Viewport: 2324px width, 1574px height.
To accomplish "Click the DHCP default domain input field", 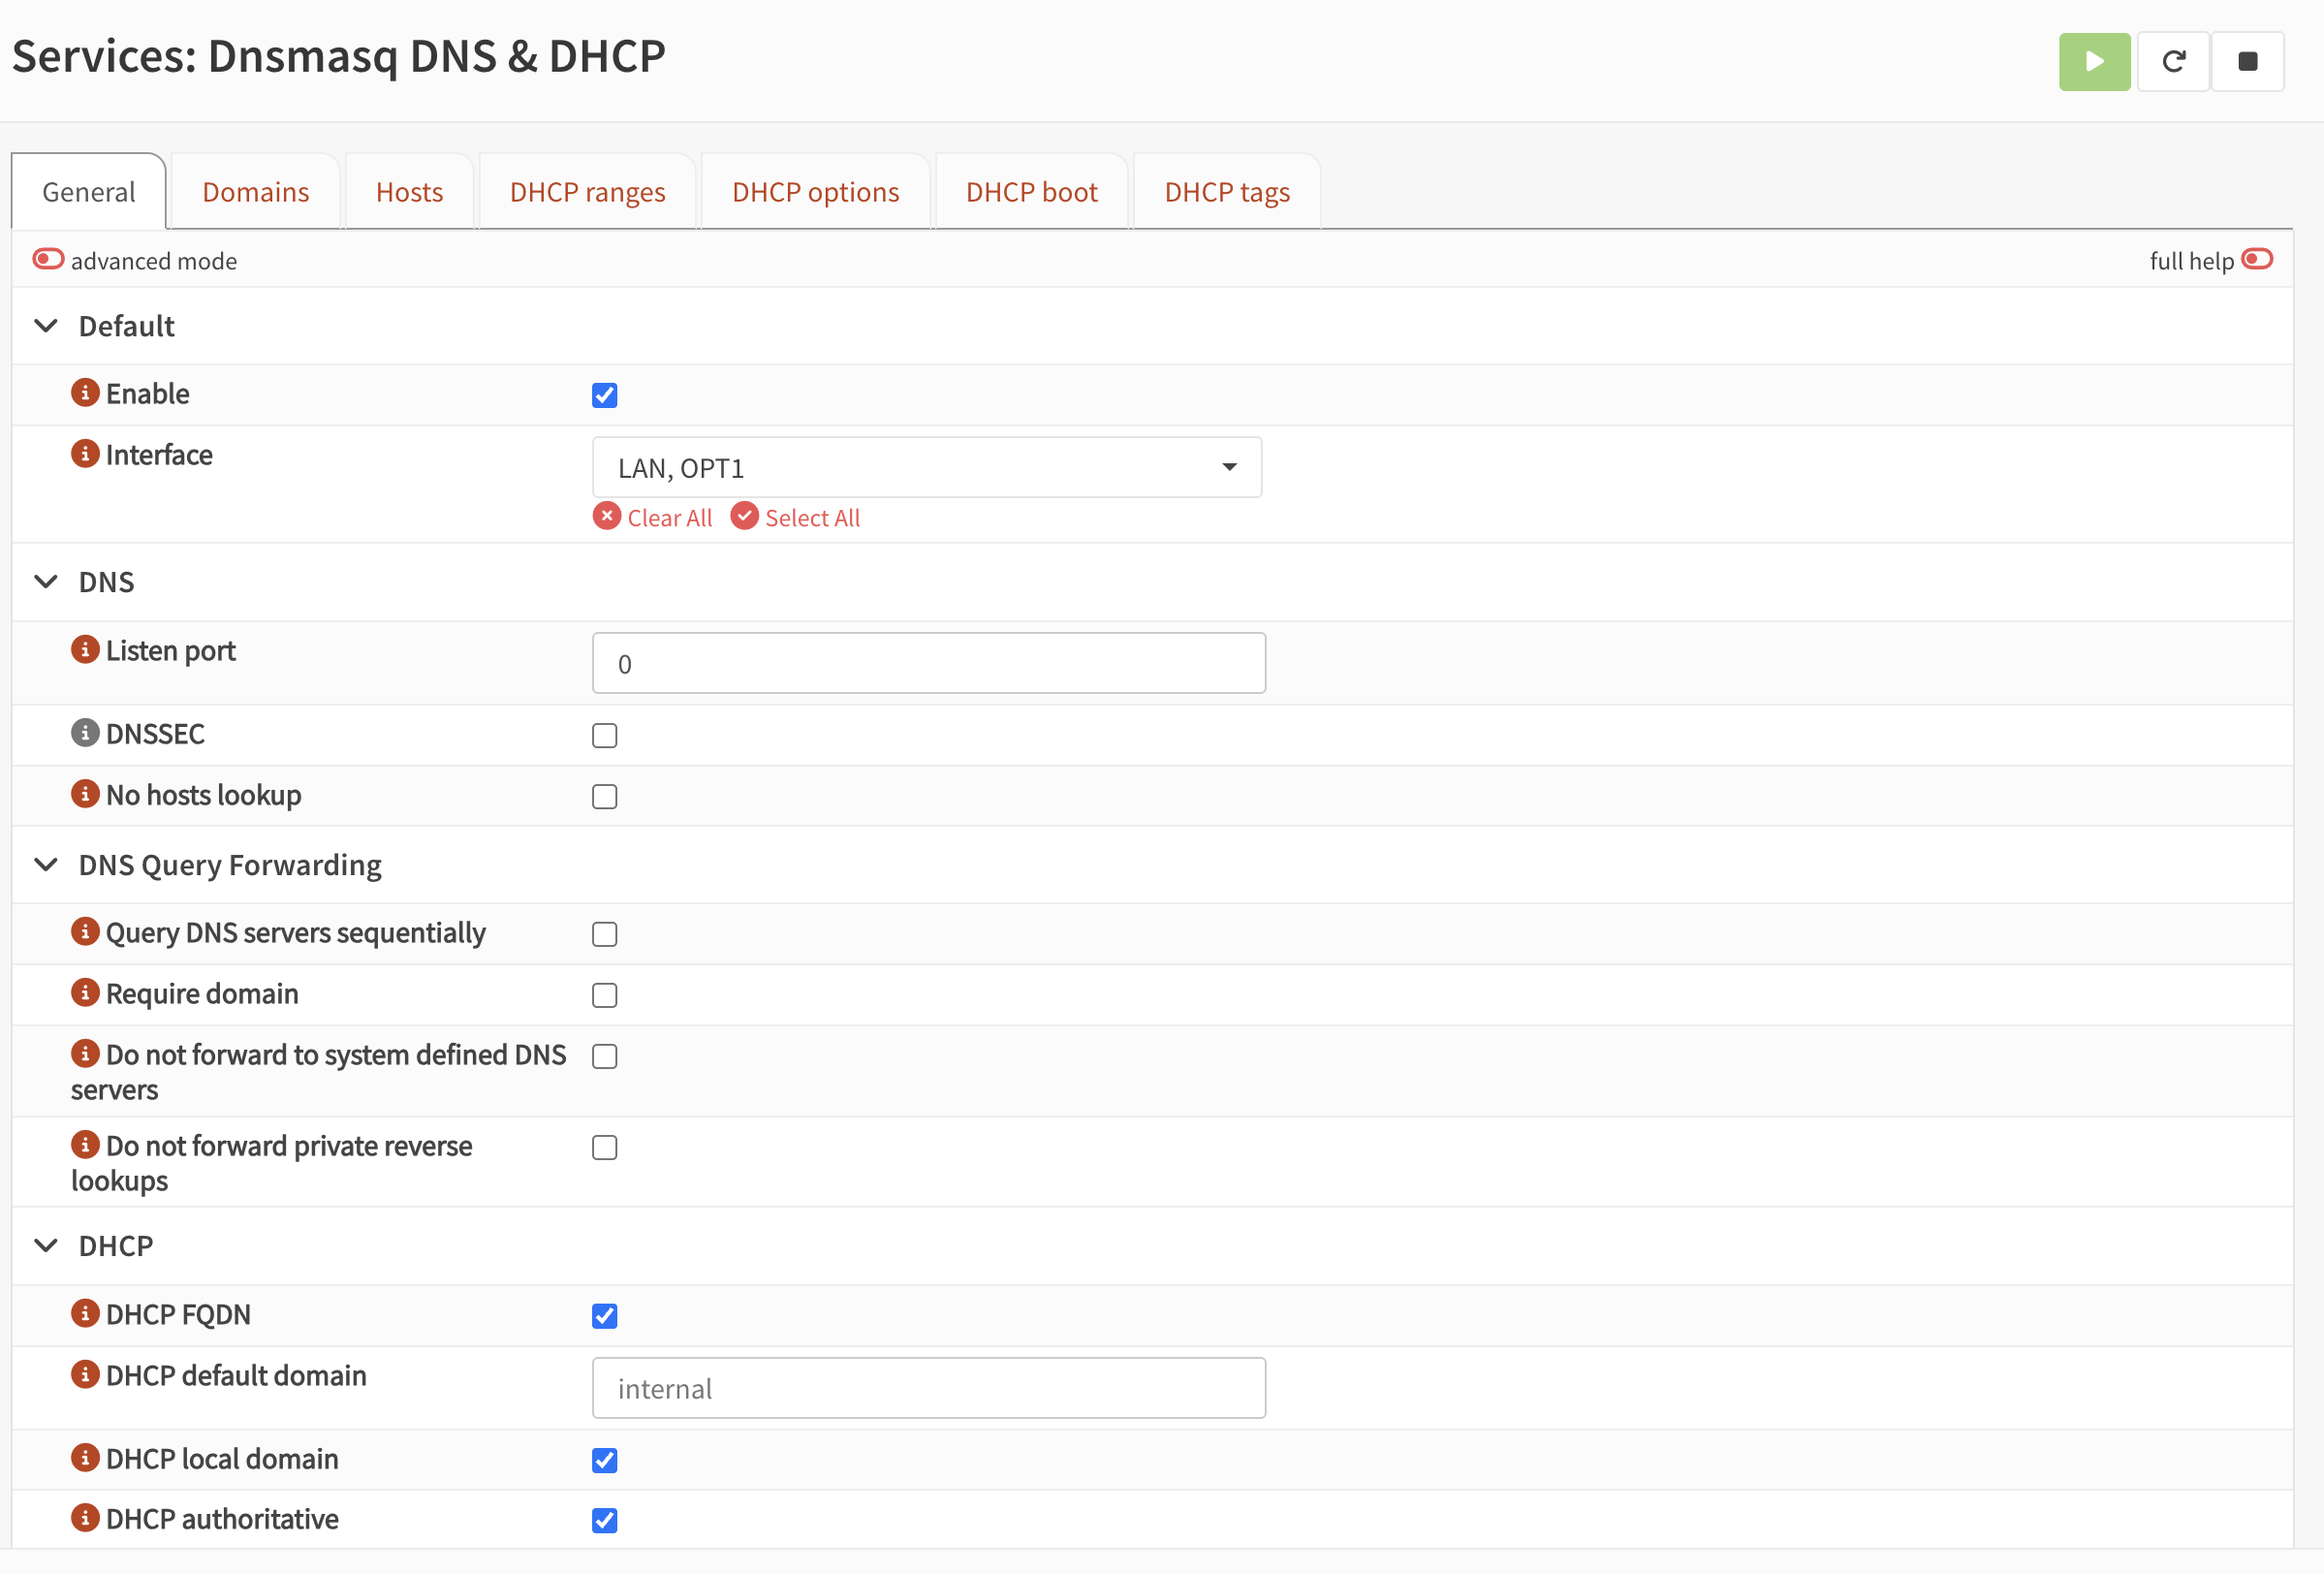I will (x=928, y=1388).
